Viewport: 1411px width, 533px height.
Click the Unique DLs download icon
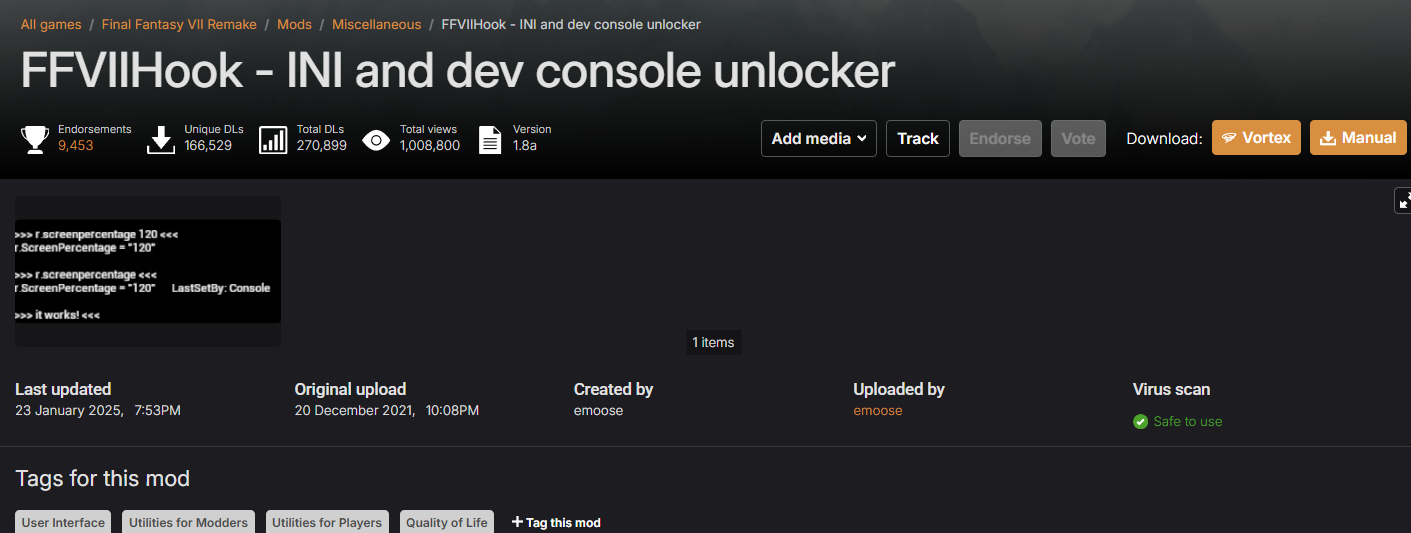161,140
